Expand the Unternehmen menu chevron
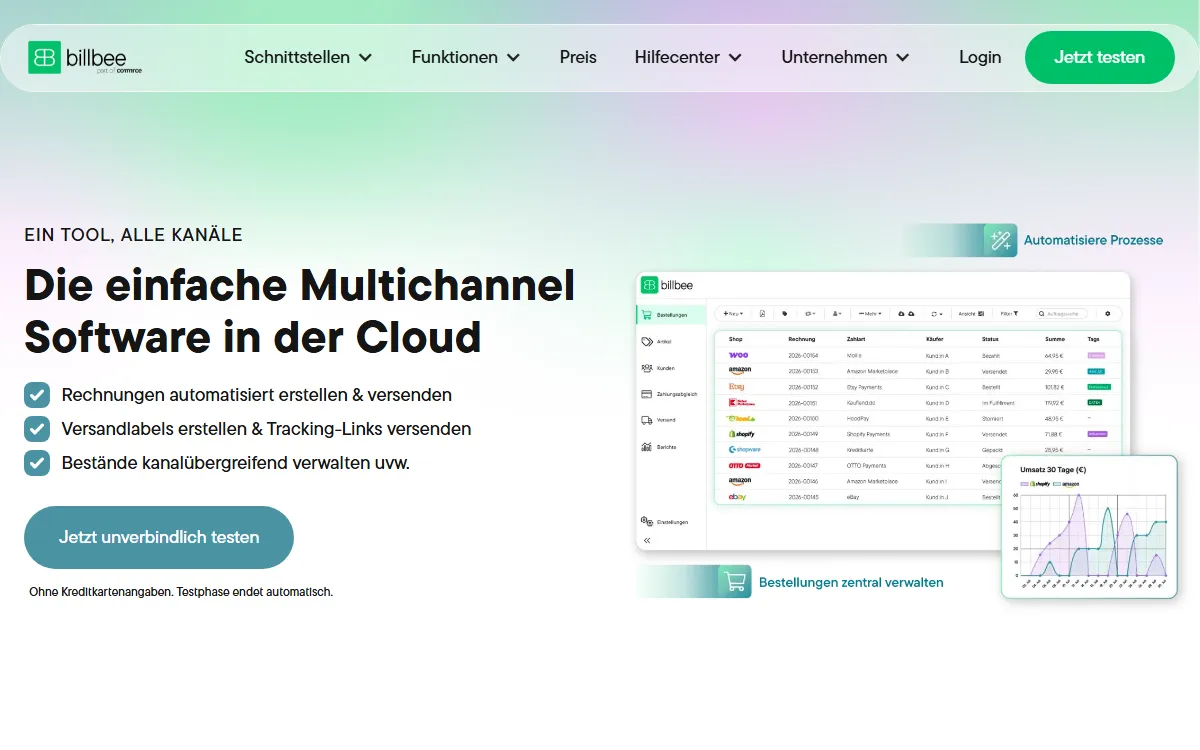 tap(902, 58)
